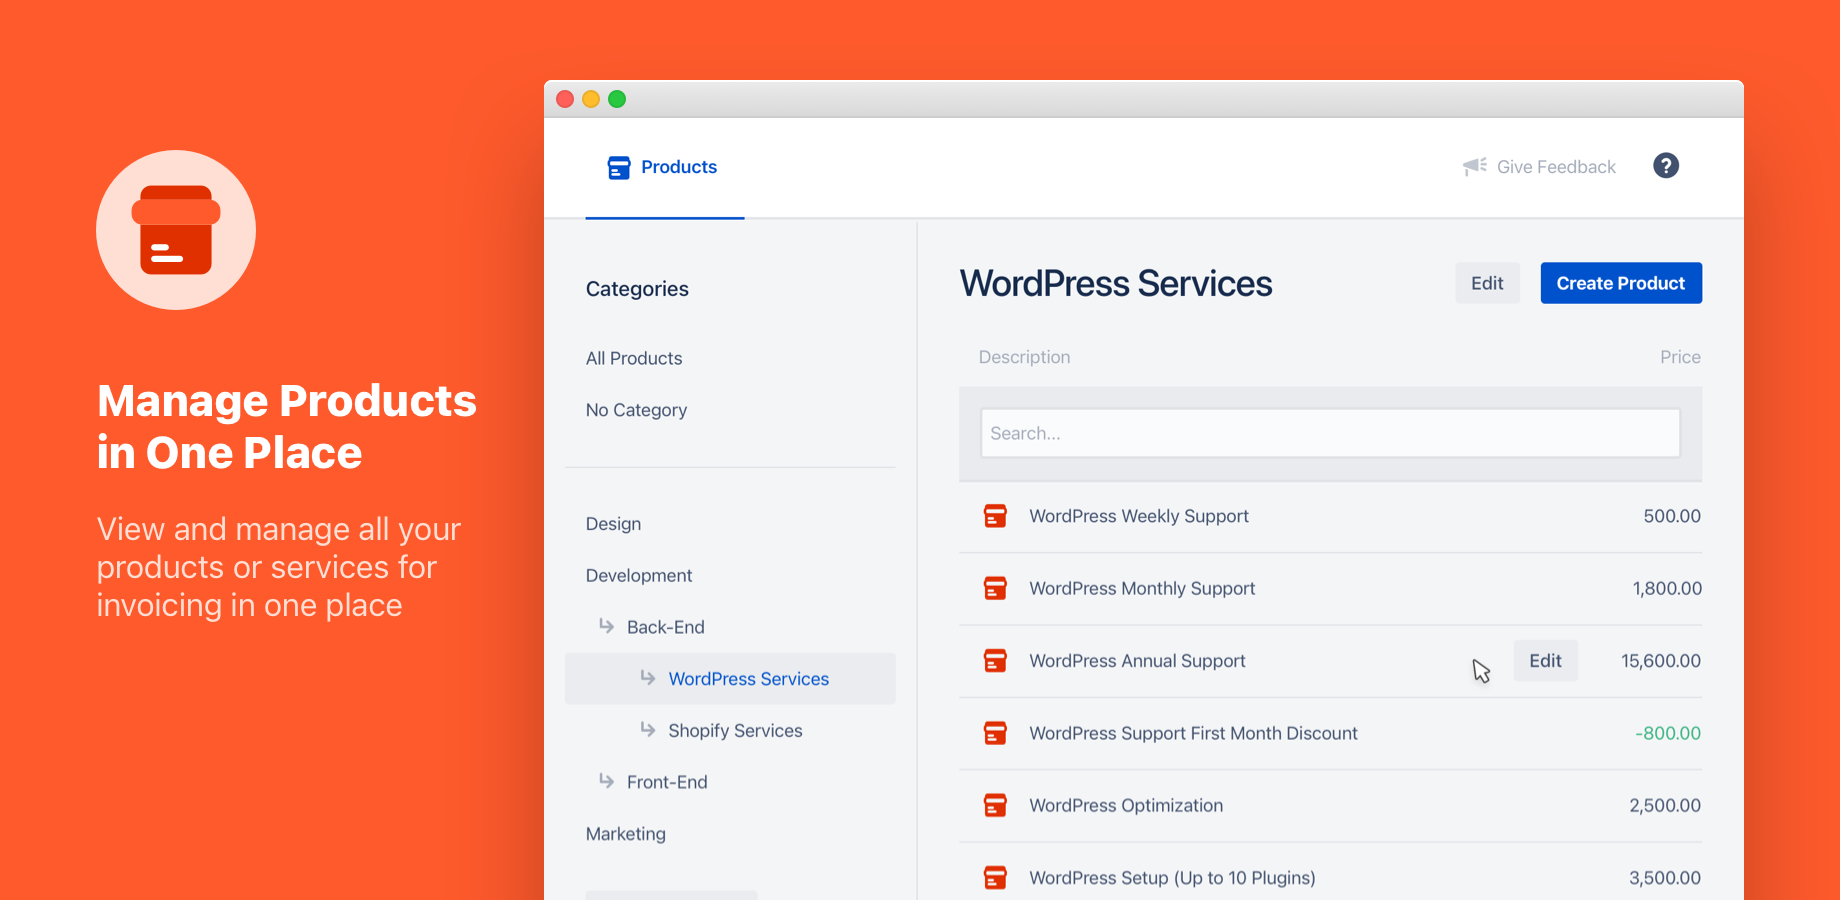The height and width of the screenshot is (900, 1840).
Task: Select WordPress Services subcategory
Action: tap(748, 679)
